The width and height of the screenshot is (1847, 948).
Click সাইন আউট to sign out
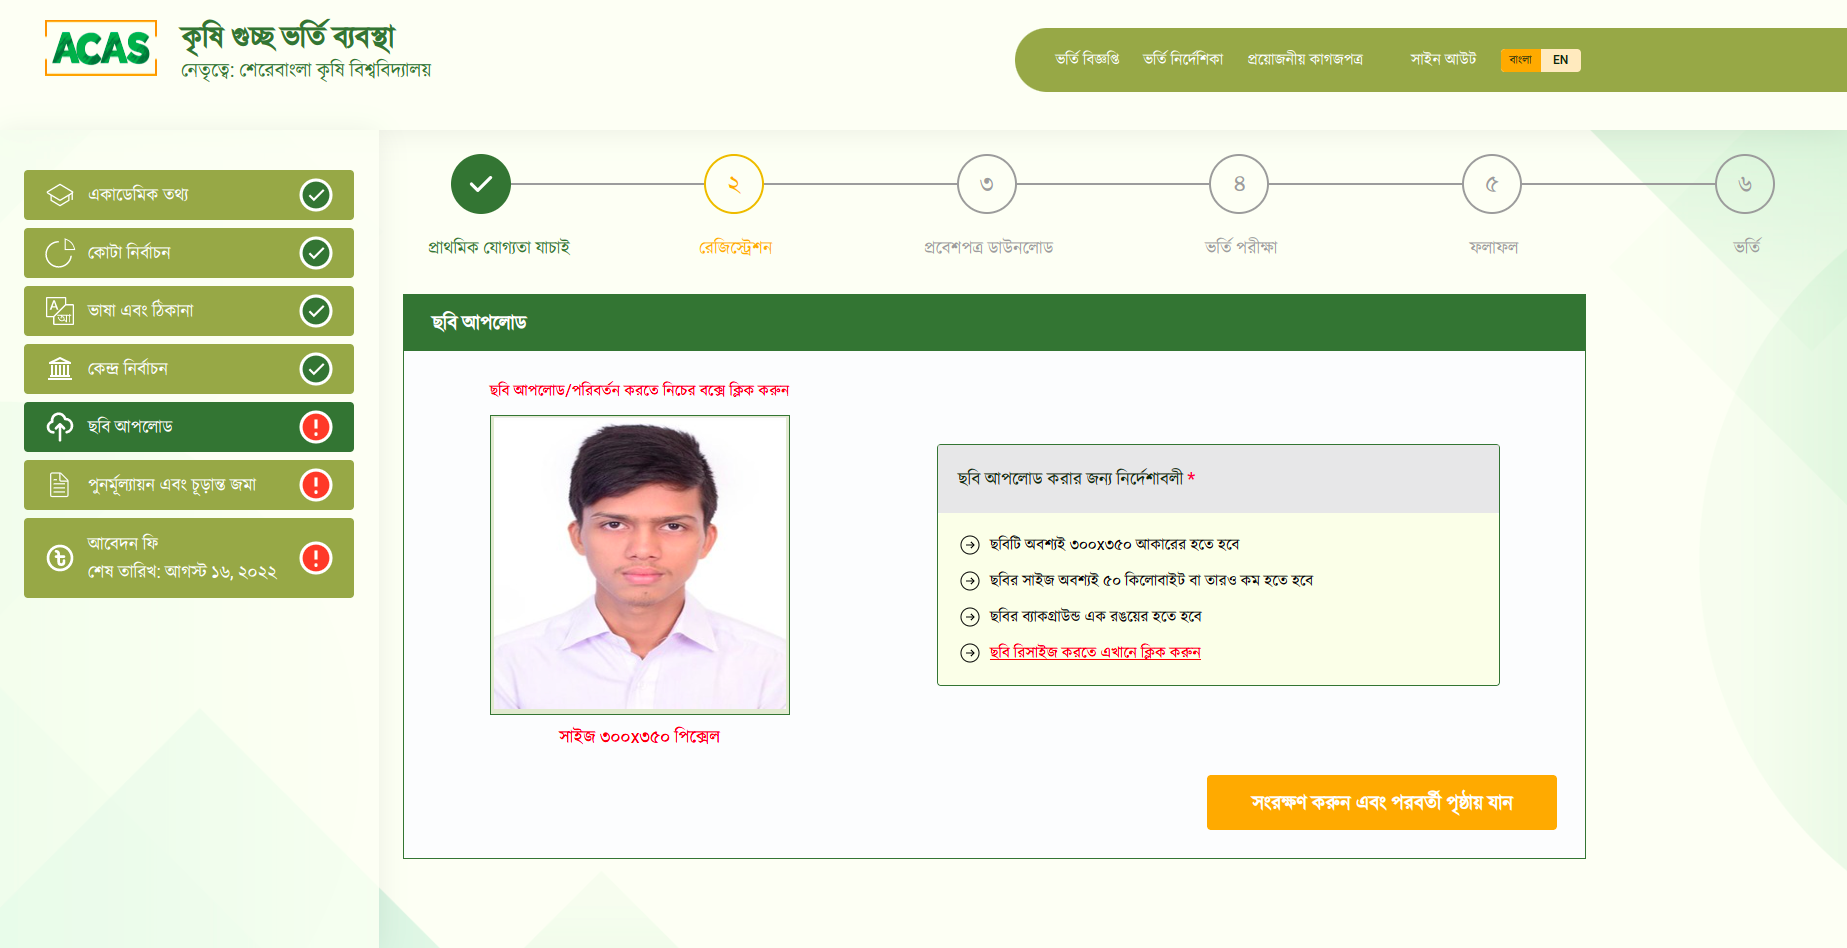pyautogui.click(x=1443, y=59)
